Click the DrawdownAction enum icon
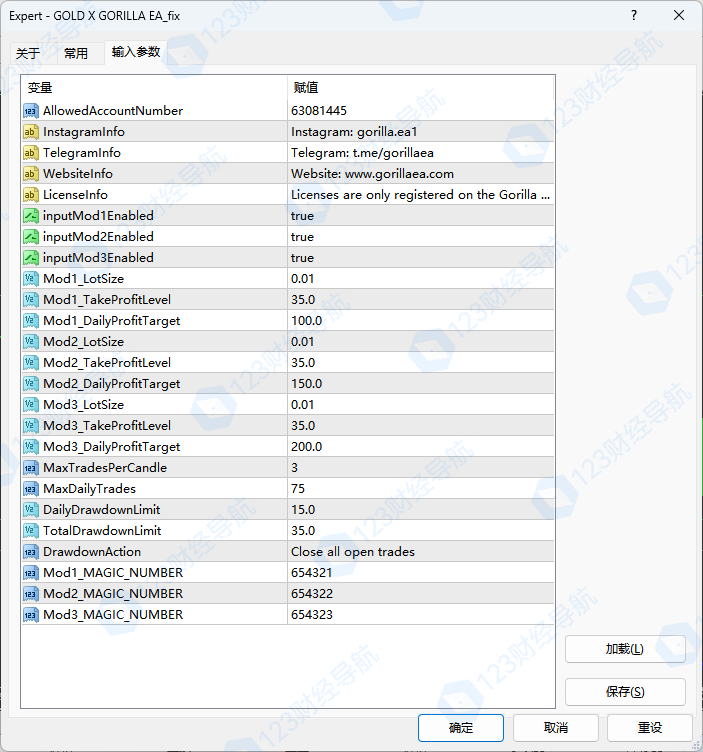 tap(31, 552)
